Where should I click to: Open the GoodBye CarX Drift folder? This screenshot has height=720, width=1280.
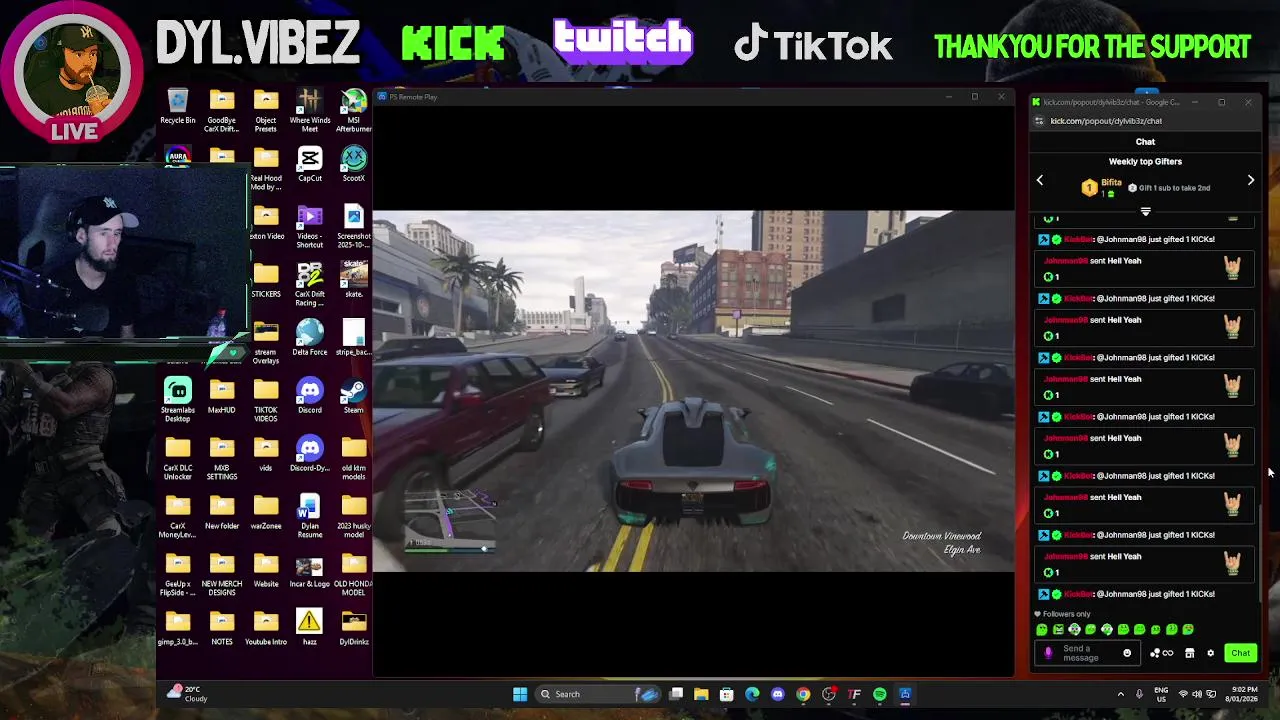coord(222,110)
